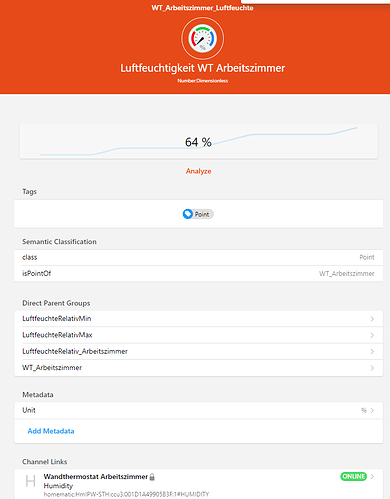The width and height of the screenshot is (390, 499).
Task: Click the homematic channel UID text
Action: point(126,494)
